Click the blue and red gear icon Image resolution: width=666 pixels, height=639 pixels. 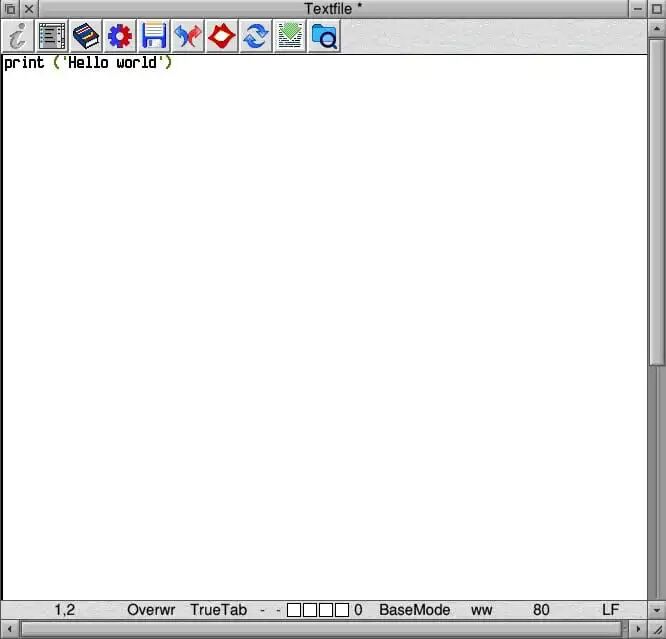120,36
